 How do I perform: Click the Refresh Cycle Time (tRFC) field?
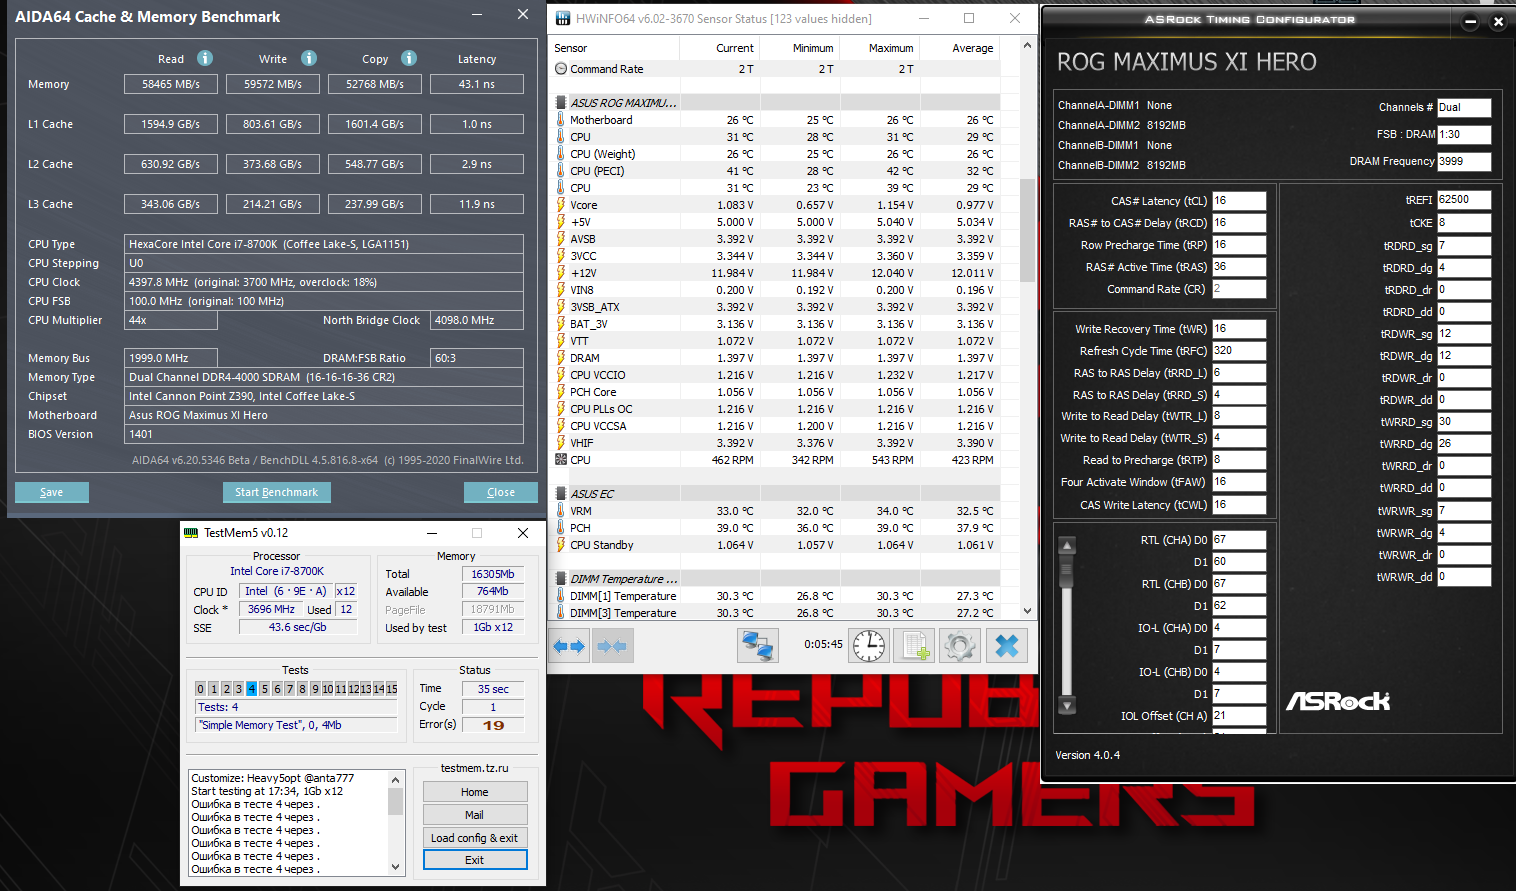1239,351
